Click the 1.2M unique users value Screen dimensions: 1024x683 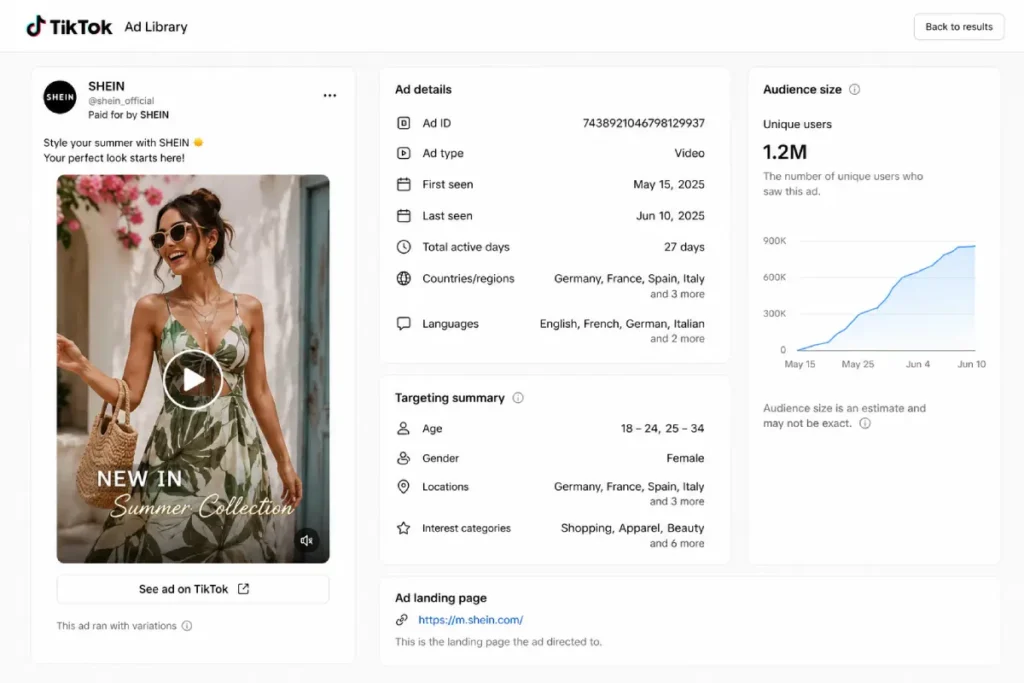(785, 152)
